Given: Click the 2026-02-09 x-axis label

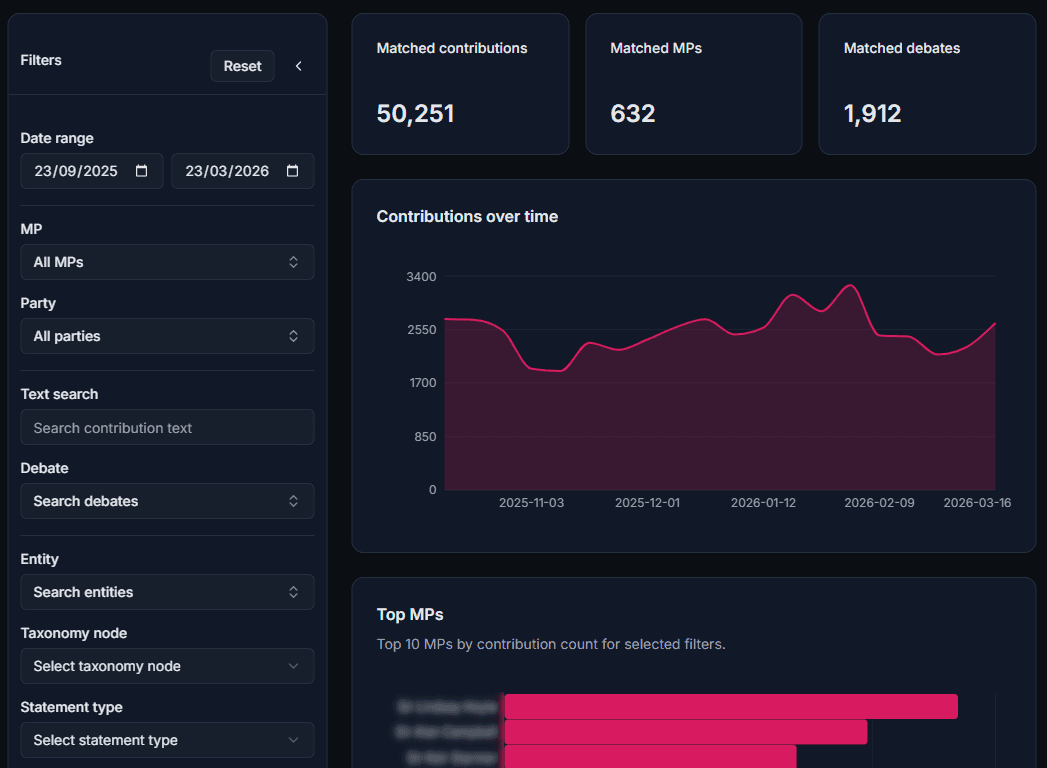Looking at the screenshot, I should (879, 503).
